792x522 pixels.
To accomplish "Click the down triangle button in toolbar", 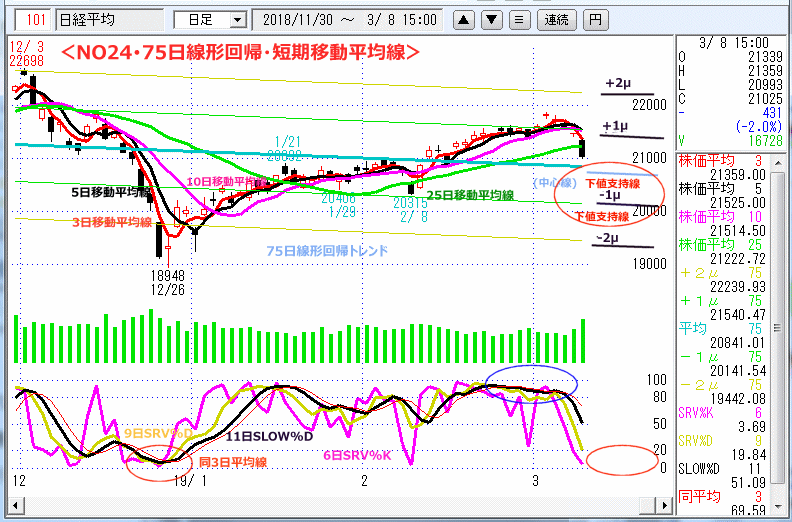I will (491, 19).
